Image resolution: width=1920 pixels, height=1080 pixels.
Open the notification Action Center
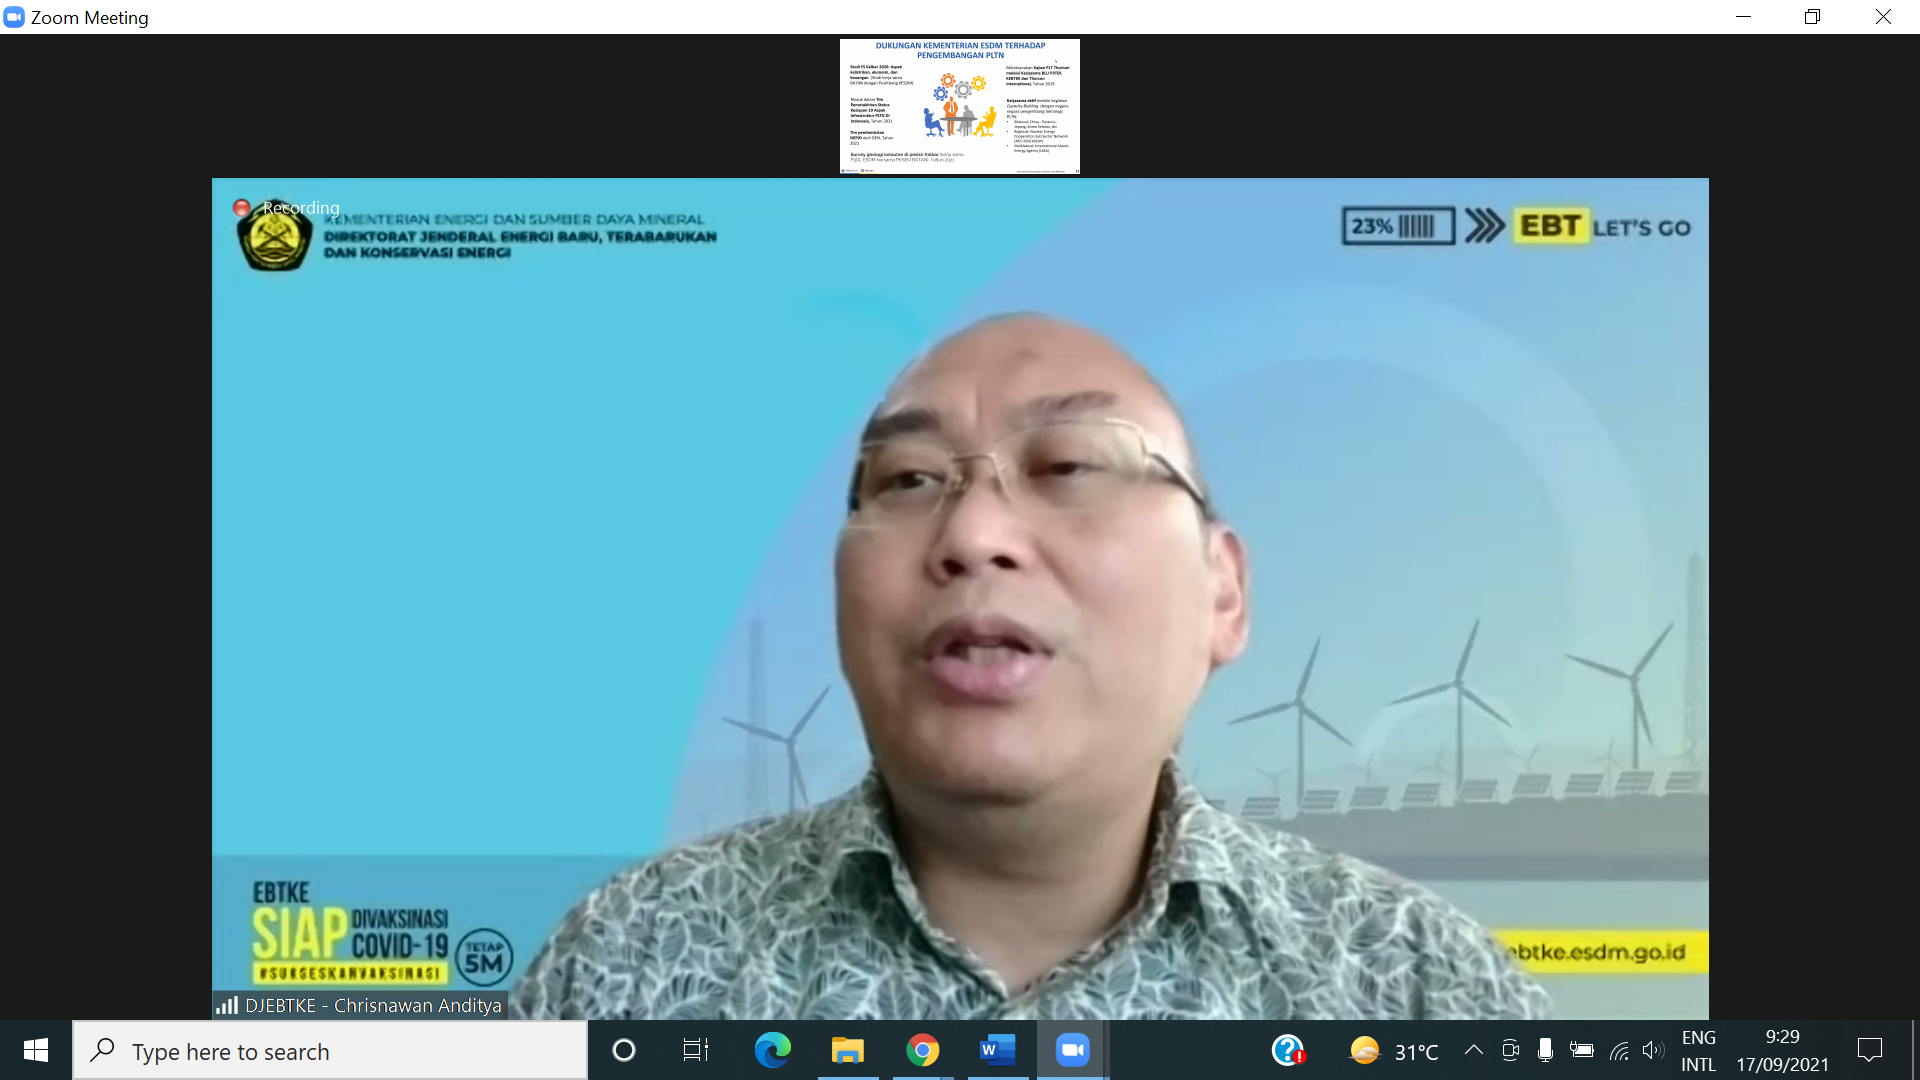pyautogui.click(x=1870, y=1050)
